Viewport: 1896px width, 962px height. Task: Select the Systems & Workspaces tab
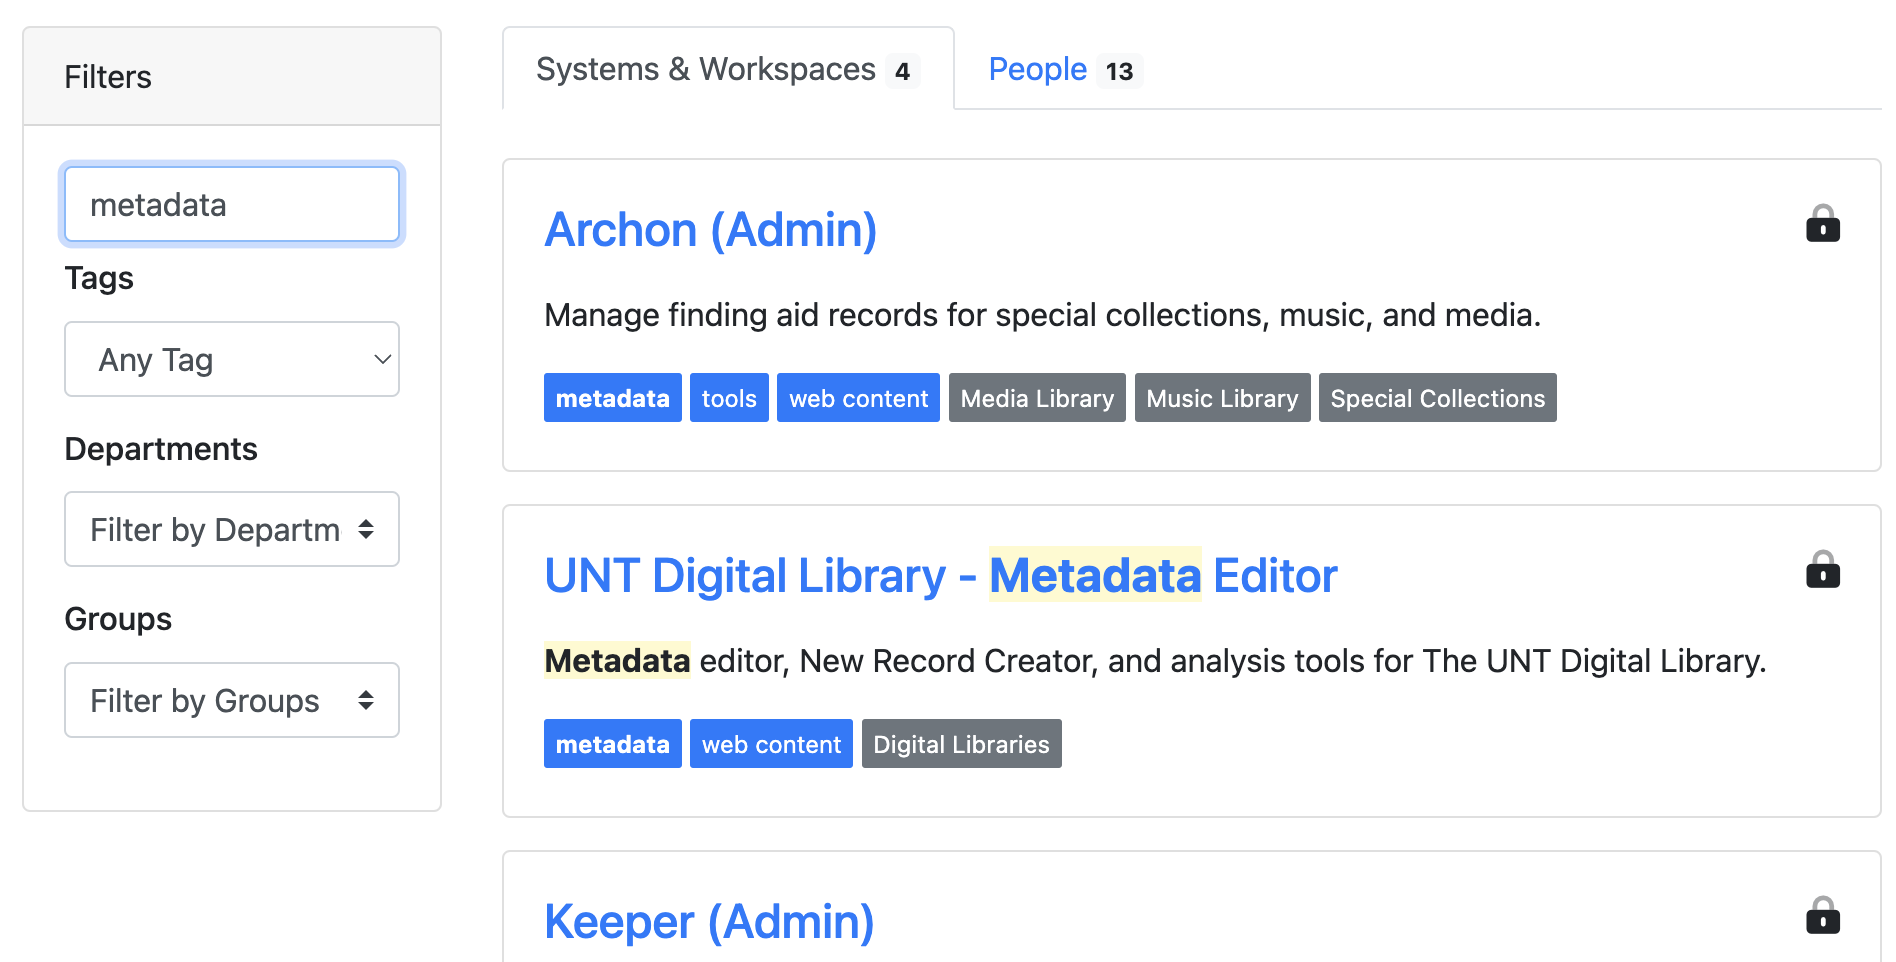[x=727, y=69]
